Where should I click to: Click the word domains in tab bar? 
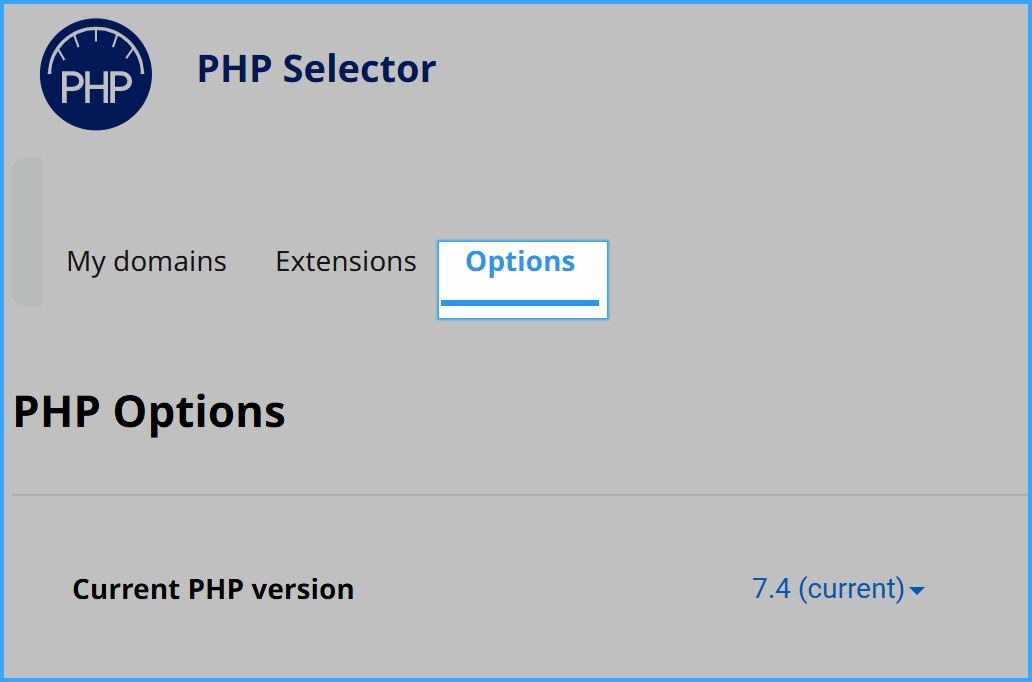tap(170, 261)
